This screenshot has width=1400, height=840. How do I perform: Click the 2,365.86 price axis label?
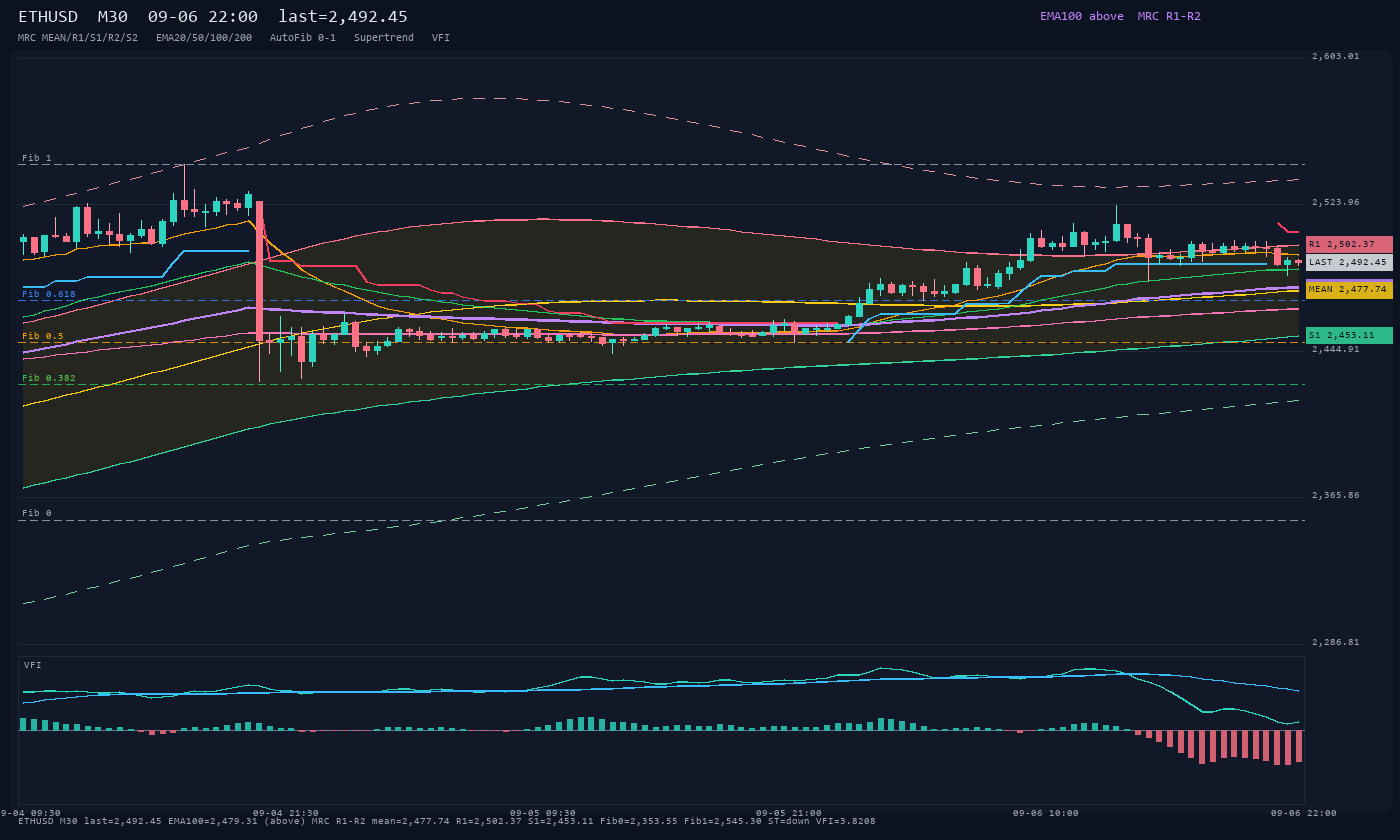click(x=1336, y=495)
